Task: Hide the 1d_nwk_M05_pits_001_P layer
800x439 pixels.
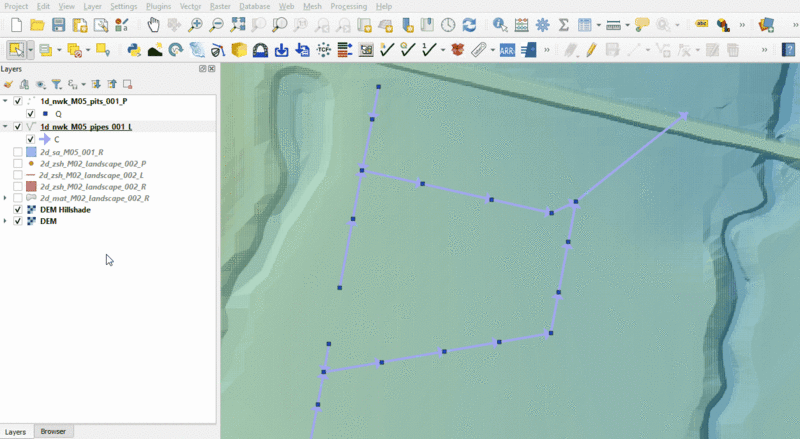Action: point(18,101)
